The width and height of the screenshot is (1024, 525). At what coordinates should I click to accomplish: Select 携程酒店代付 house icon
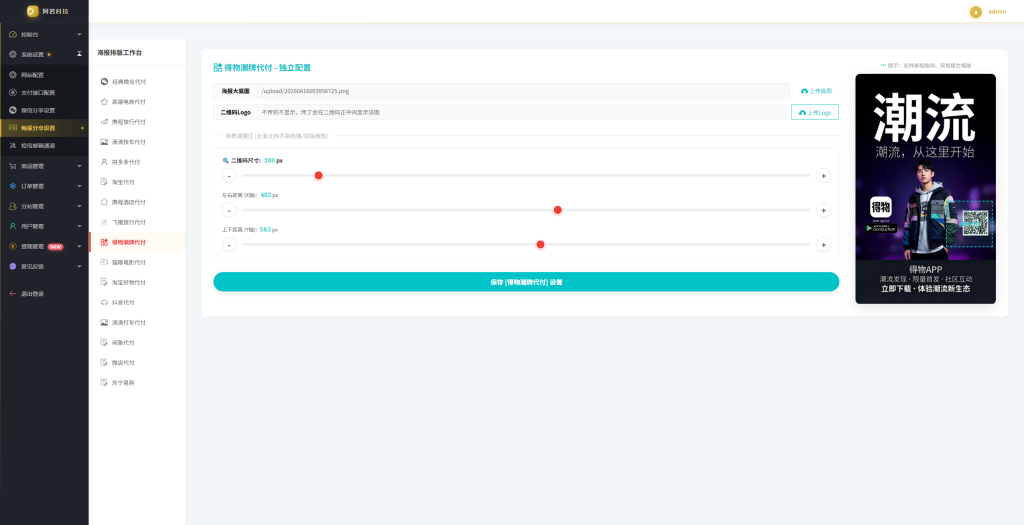coord(104,202)
